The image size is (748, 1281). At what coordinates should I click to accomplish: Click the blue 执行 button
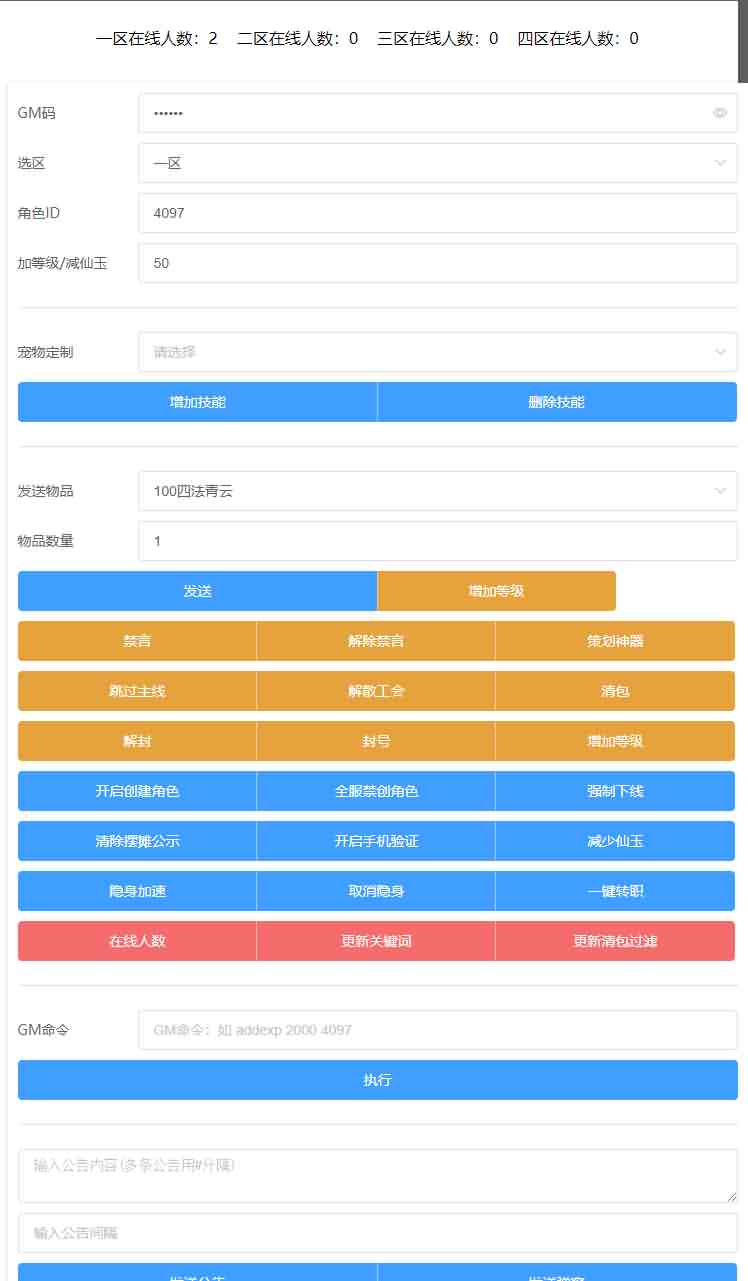tap(378, 1080)
